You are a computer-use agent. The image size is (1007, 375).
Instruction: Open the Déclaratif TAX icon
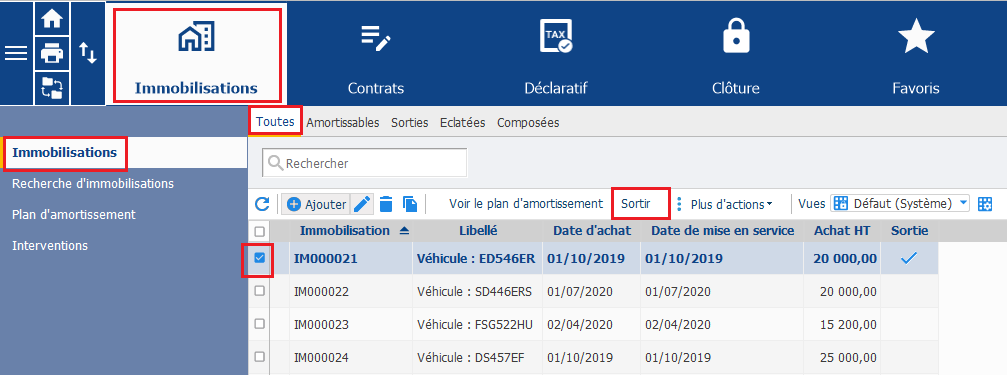[x=556, y=36]
